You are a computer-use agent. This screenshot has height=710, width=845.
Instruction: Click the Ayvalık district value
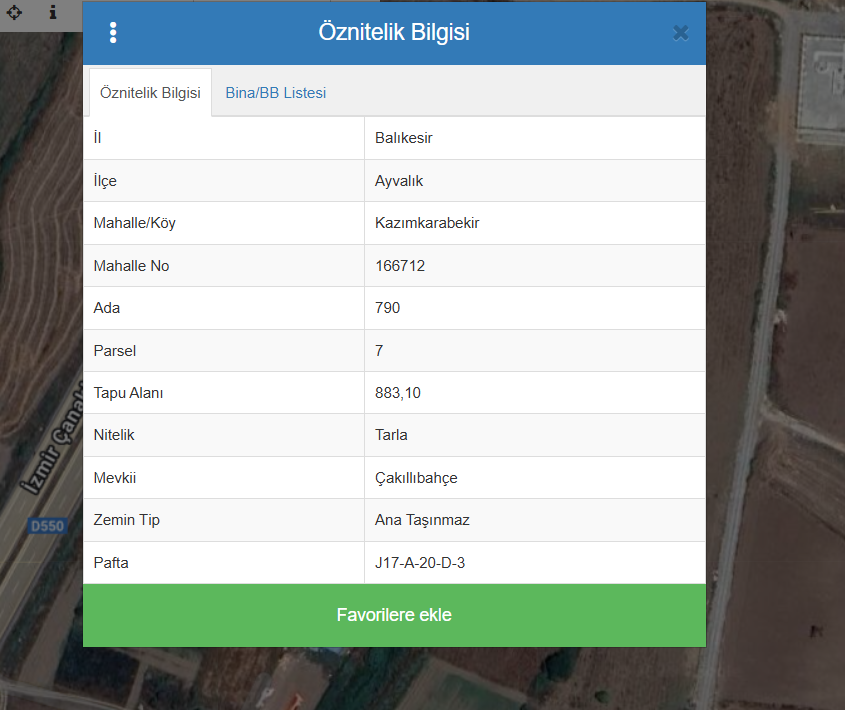(x=400, y=181)
